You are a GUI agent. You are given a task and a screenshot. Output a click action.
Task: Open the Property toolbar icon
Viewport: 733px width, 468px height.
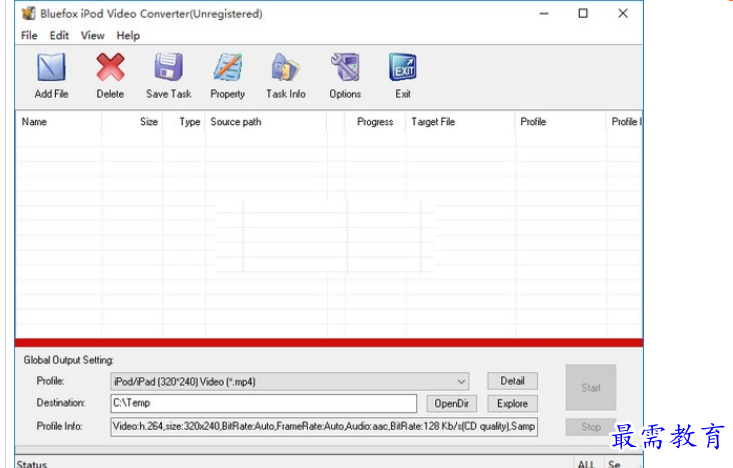[228, 67]
